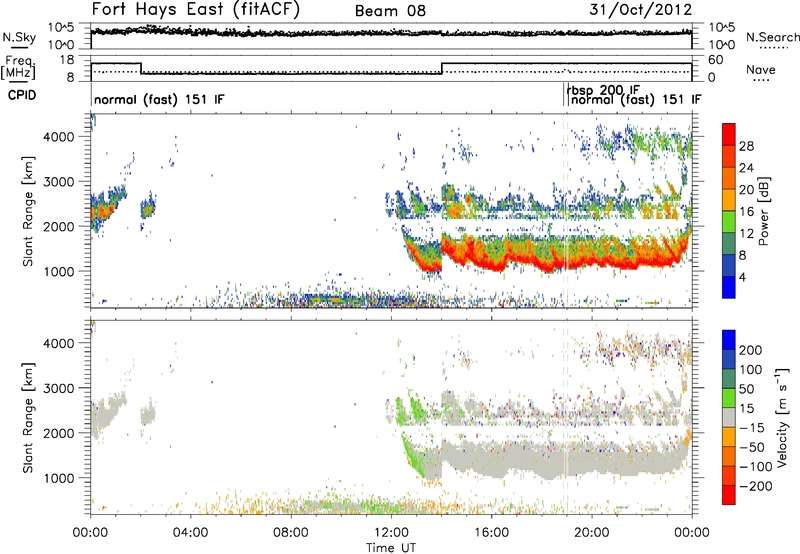
Task: Click the 'Beam 08' label
Action: [x=390, y=11]
